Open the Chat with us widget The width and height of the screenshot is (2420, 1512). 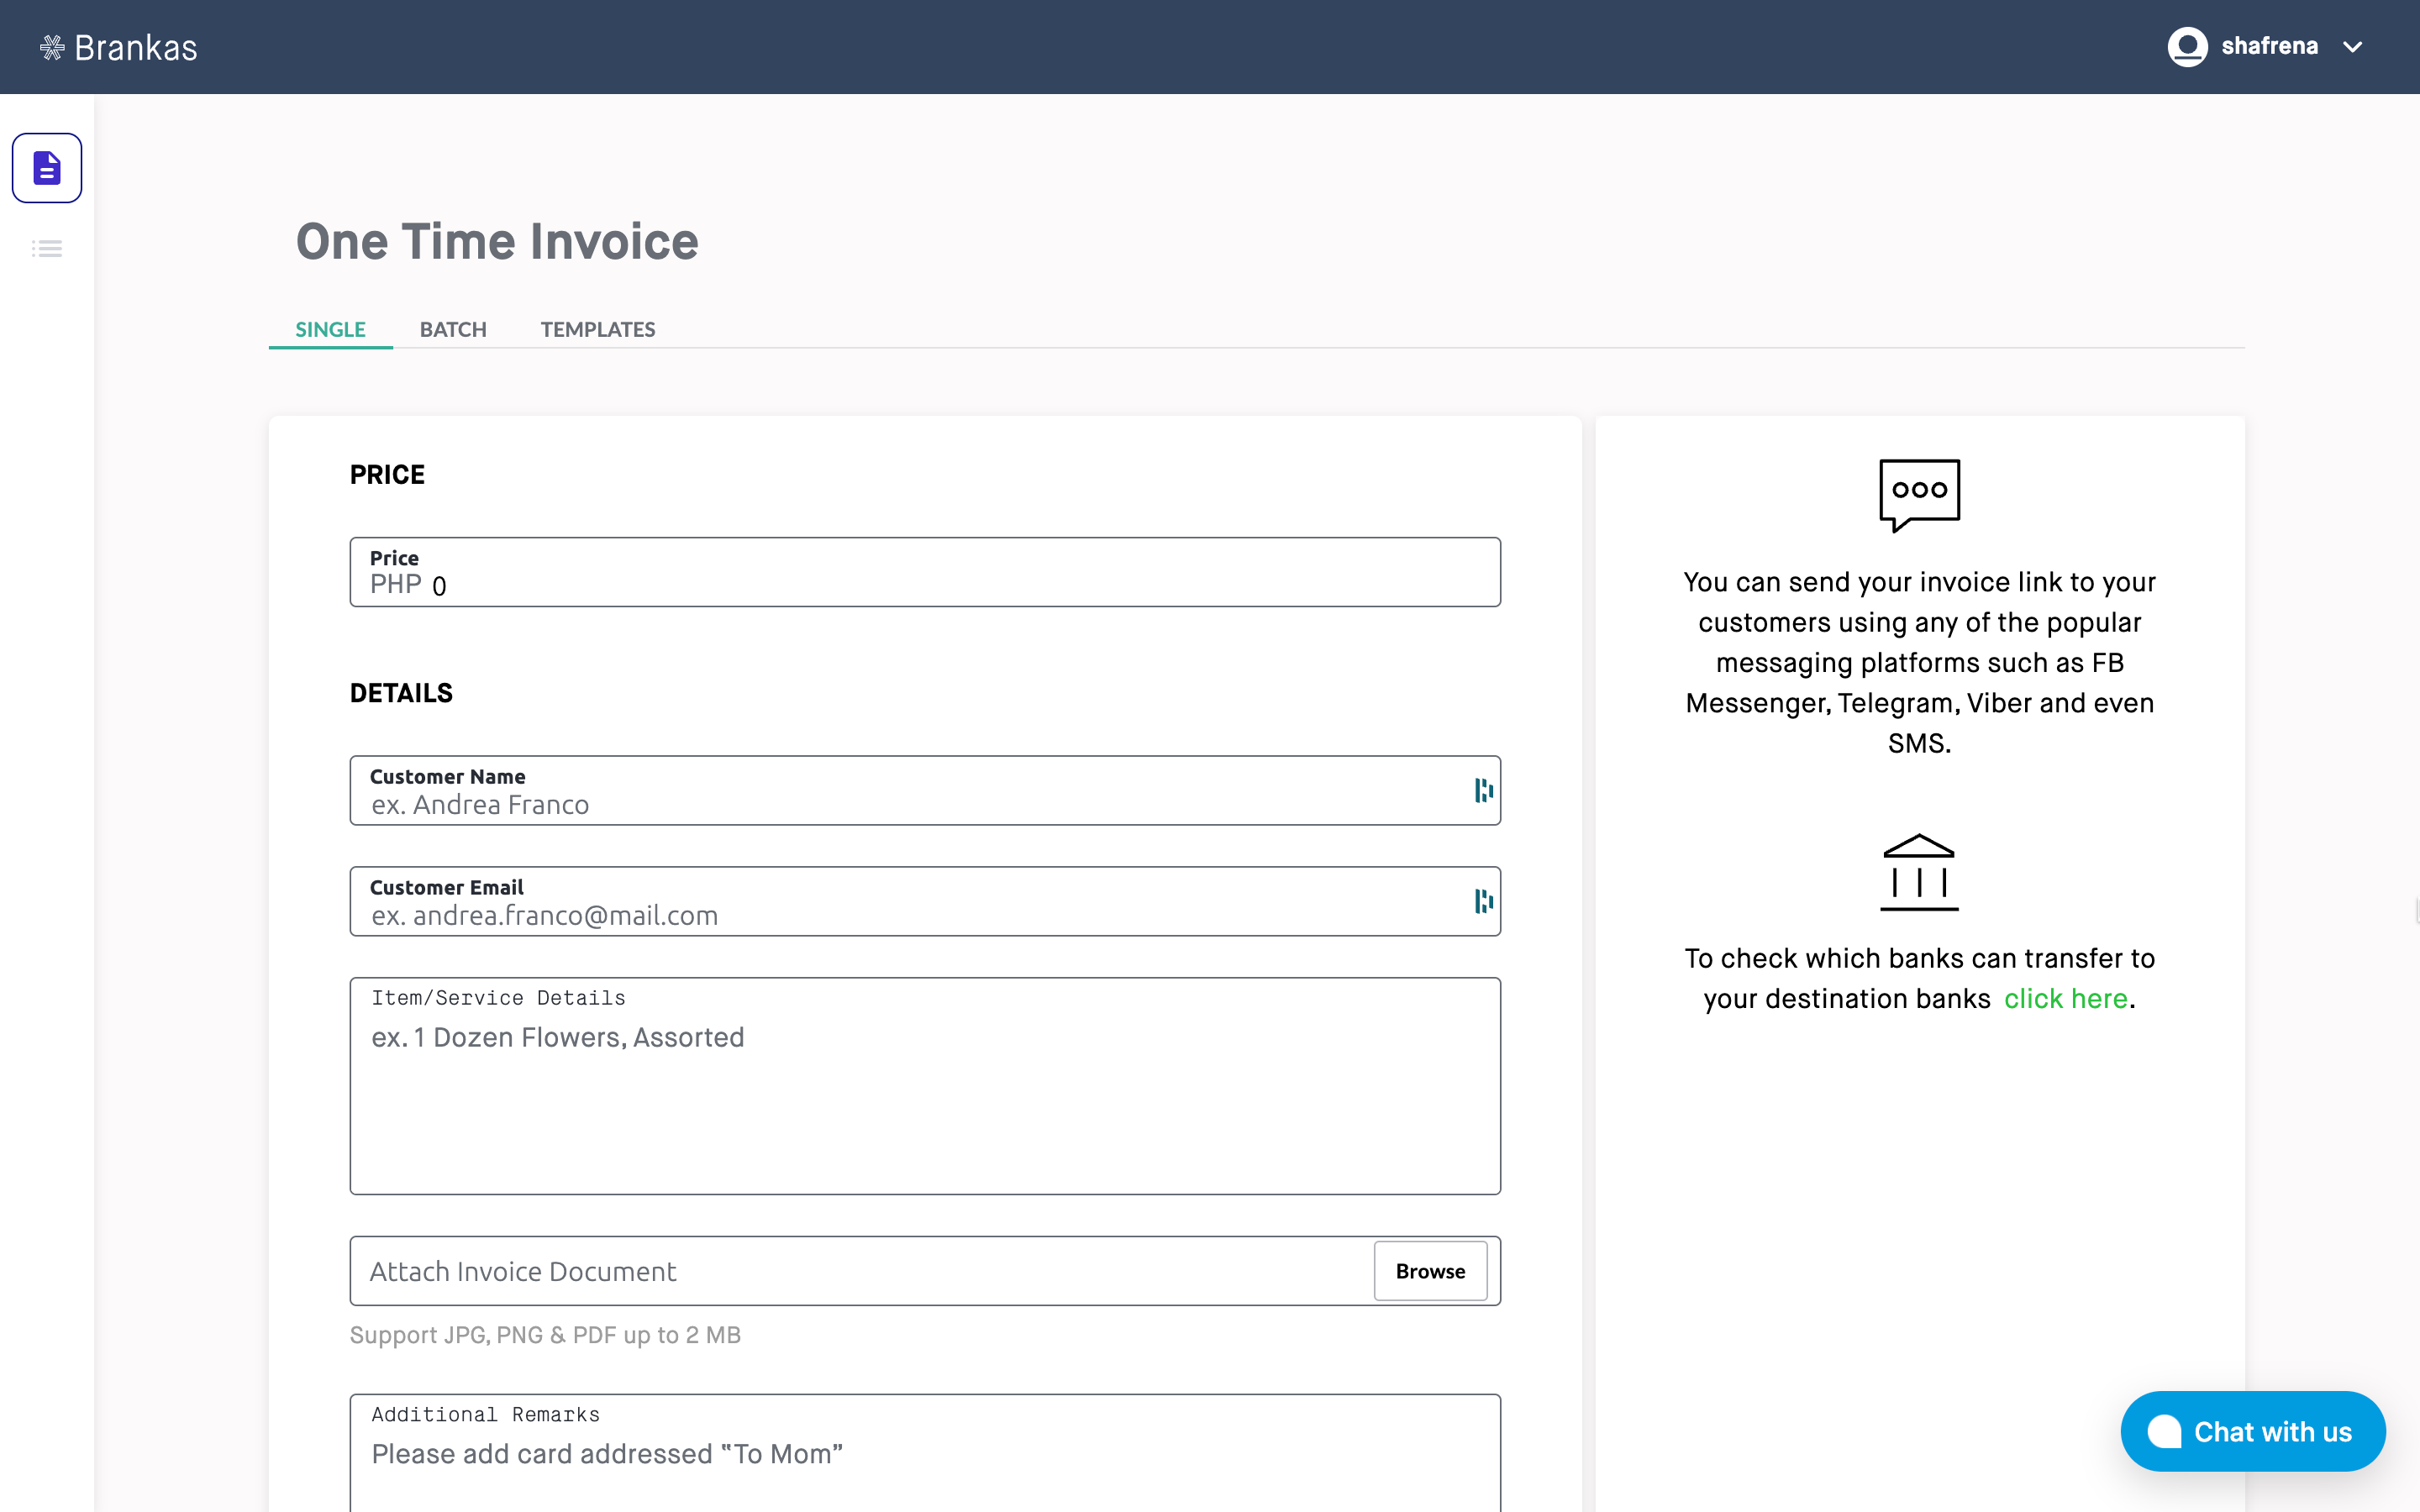click(2252, 1431)
